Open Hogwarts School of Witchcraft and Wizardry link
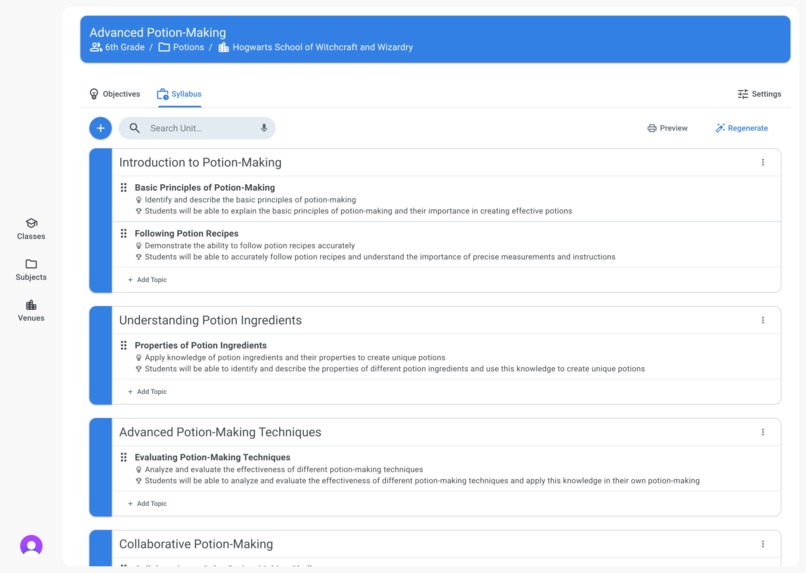Screen dimensions: 806x573 tap(322, 47)
